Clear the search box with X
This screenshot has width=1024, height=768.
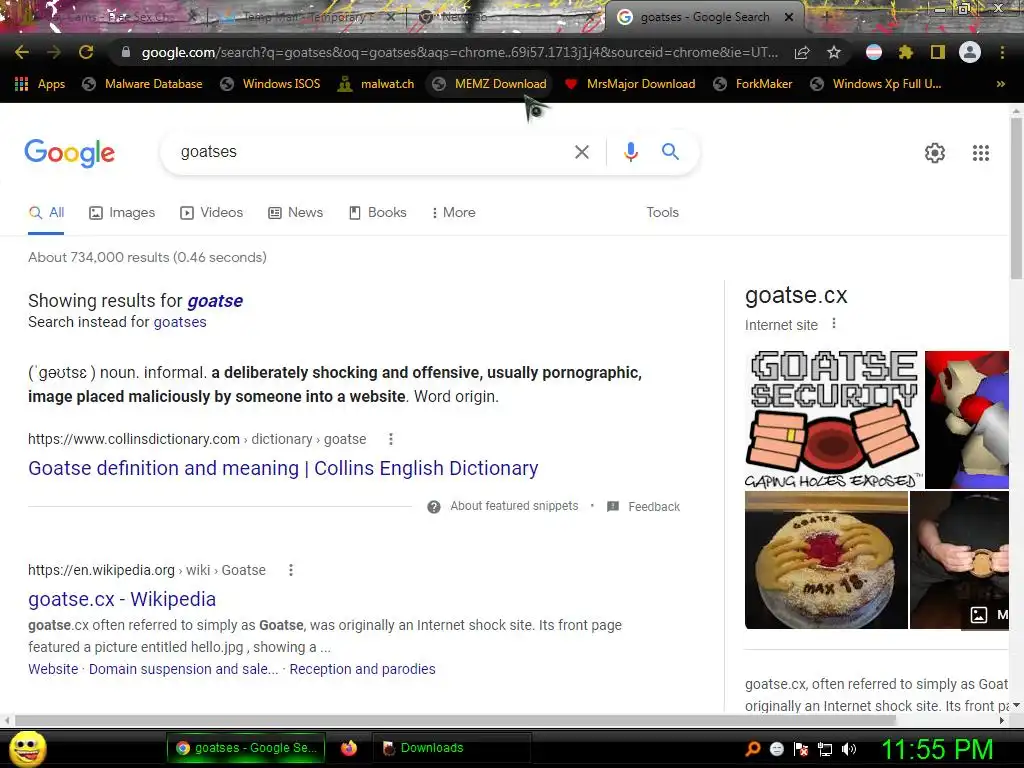coord(581,152)
